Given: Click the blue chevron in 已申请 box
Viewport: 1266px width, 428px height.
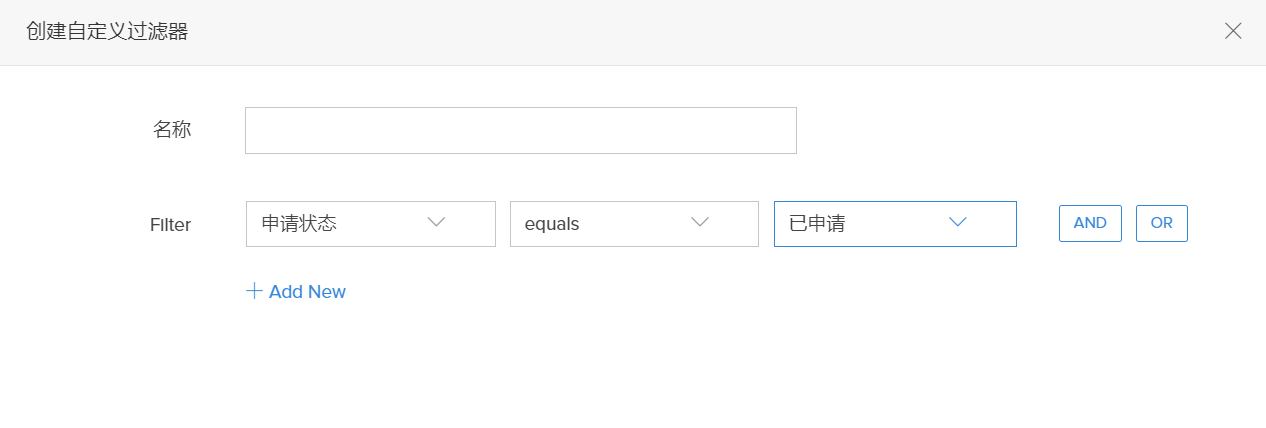Looking at the screenshot, I should pos(958,222).
